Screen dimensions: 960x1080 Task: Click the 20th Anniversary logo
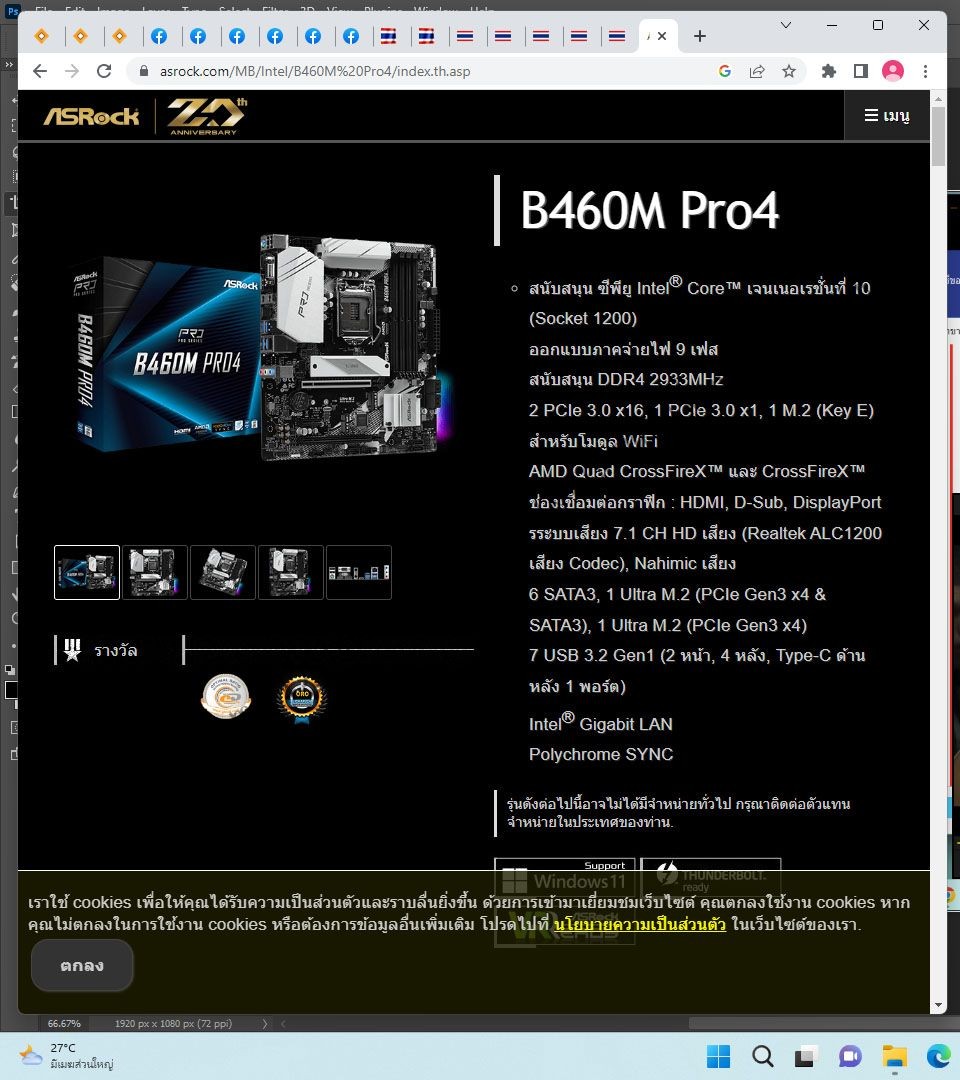pyautogui.click(x=206, y=116)
